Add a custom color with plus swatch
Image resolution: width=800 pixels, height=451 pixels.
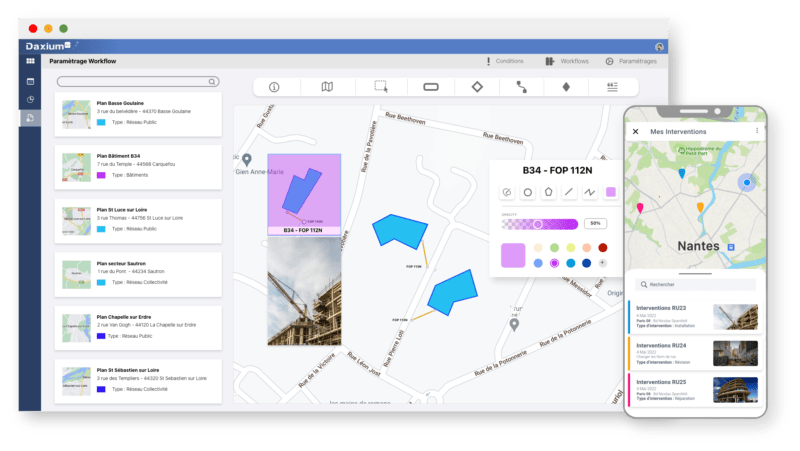point(603,263)
